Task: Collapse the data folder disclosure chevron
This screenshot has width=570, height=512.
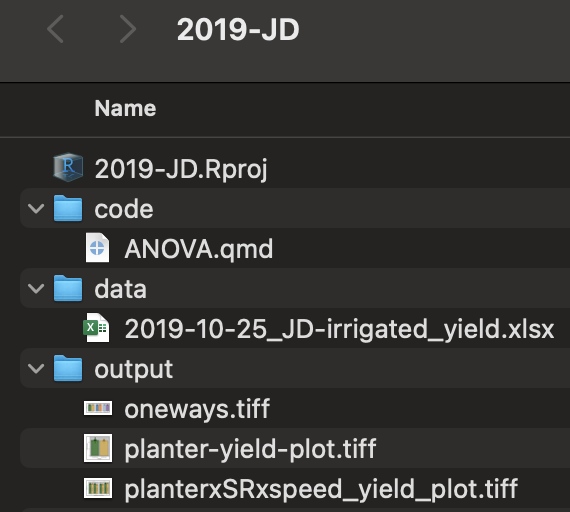Action: tap(36, 288)
